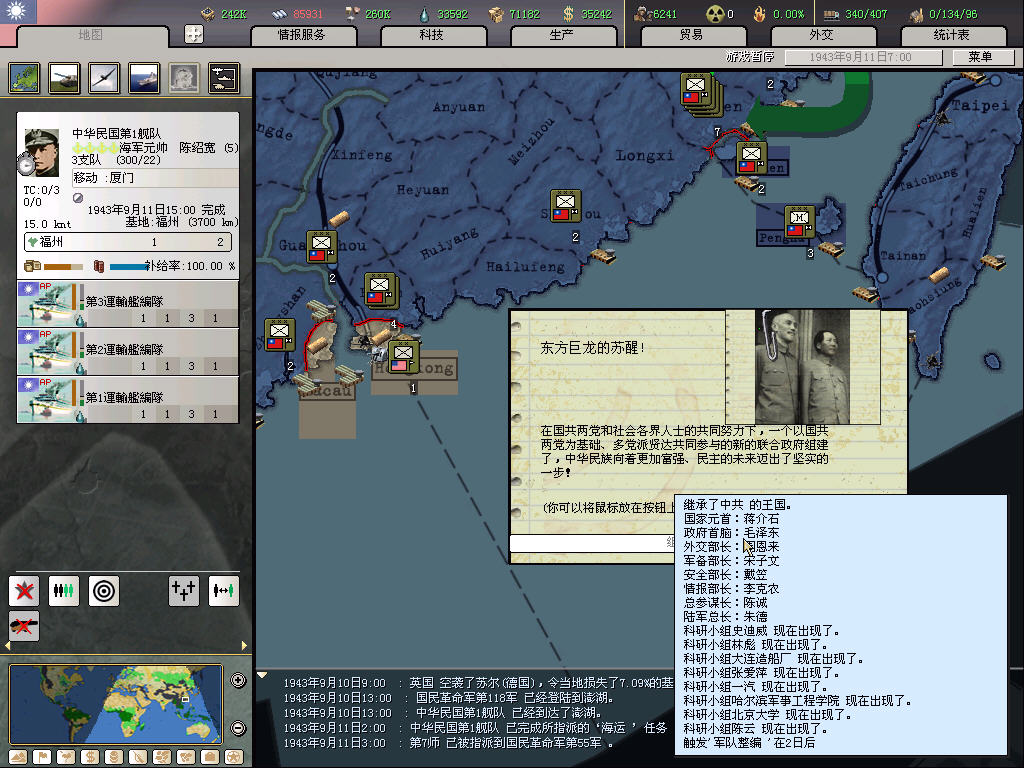Image resolution: width=1024 pixels, height=768 pixels.
Task: Zoom in with the minimap plus button
Action: pyautogui.click(x=238, y=680)
